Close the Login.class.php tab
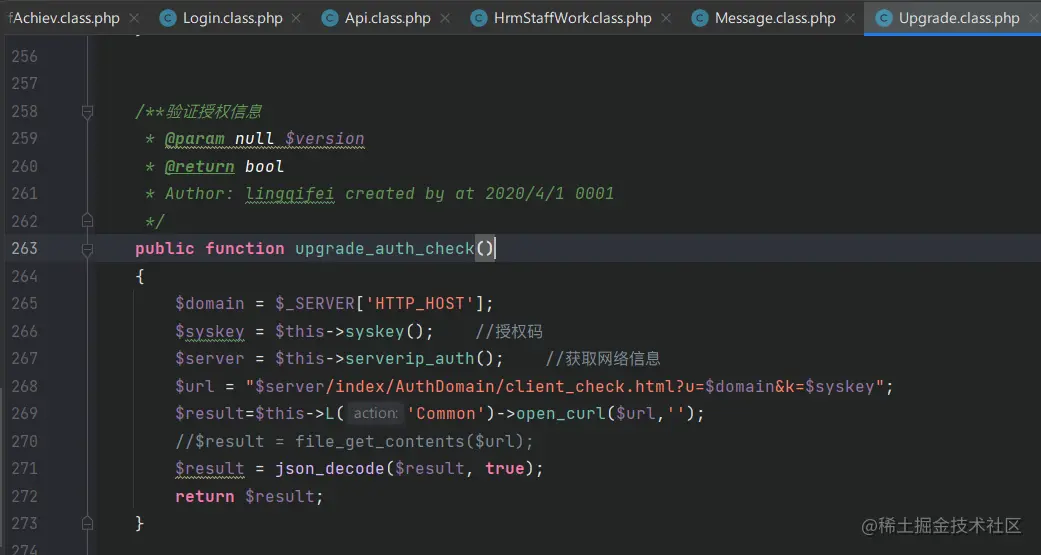Screen dimensions: 1041x555 296,18
